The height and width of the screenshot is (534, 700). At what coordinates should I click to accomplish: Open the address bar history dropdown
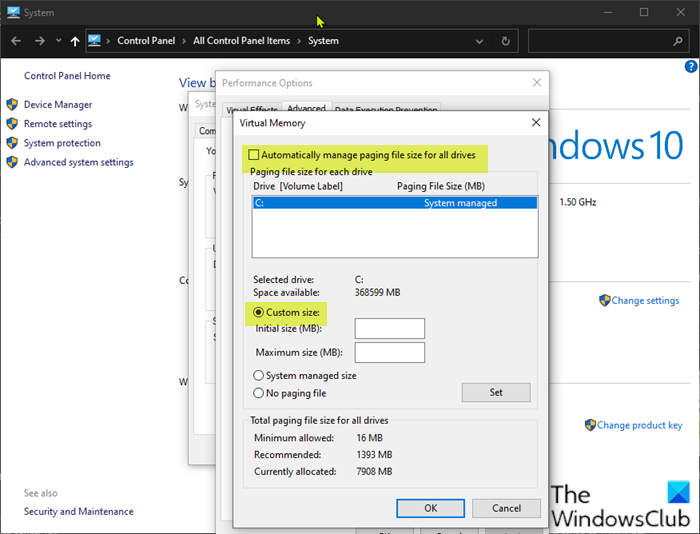[x=480, y=41]
